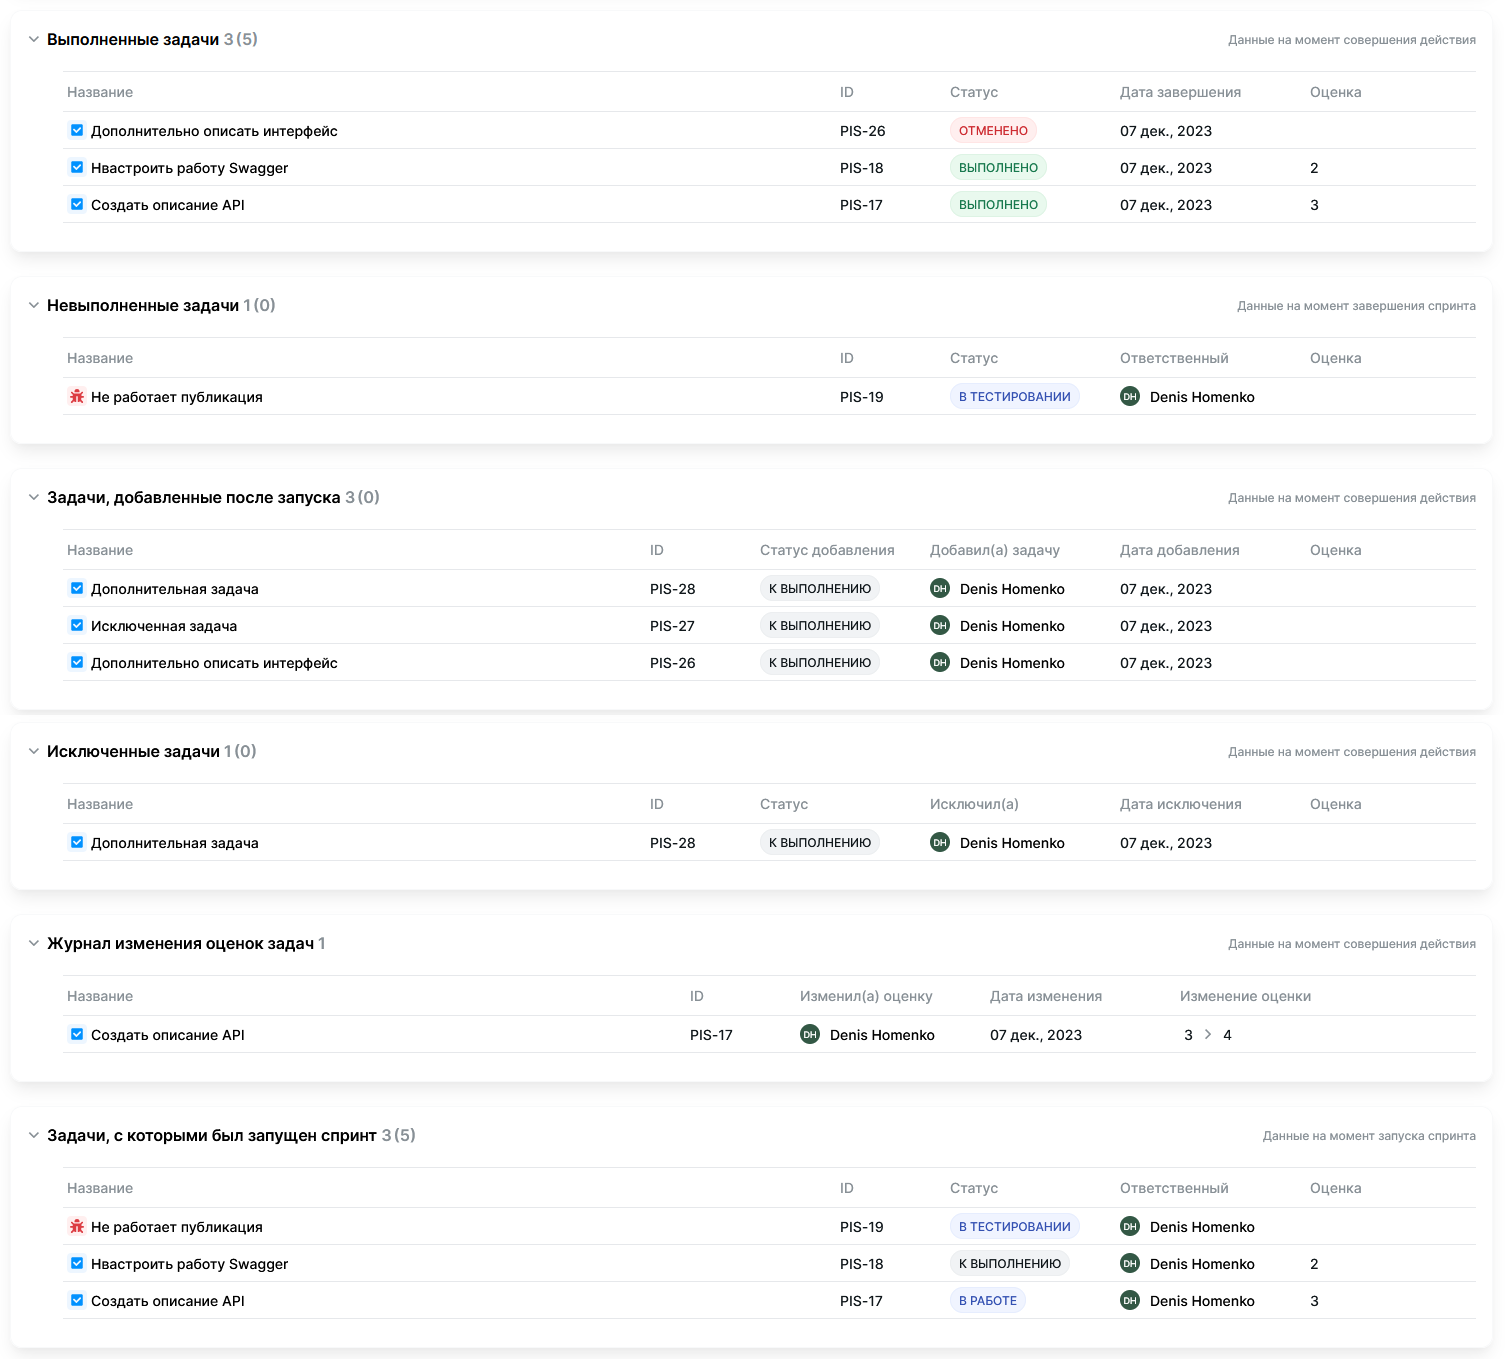Click bug icon for PIS-19 in unfinished tasks
Screen dimensions: 1506x1359
tap(77, 397)
